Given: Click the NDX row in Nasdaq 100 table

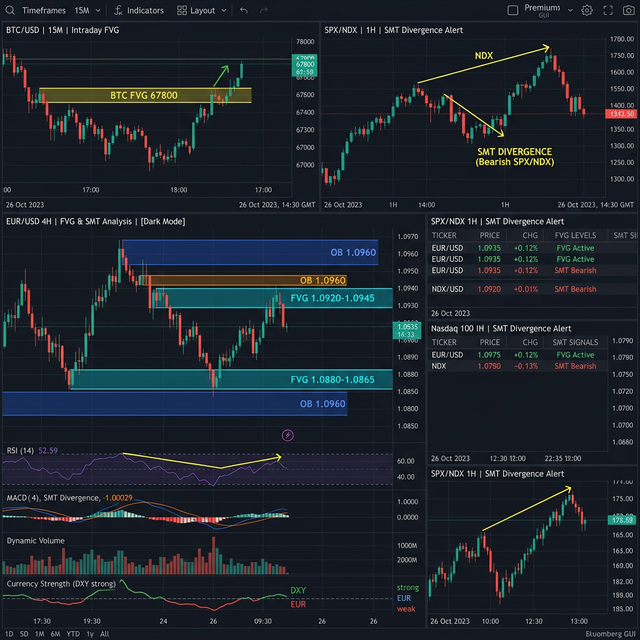Looking at the screenshot, I should tap(517, 366).
